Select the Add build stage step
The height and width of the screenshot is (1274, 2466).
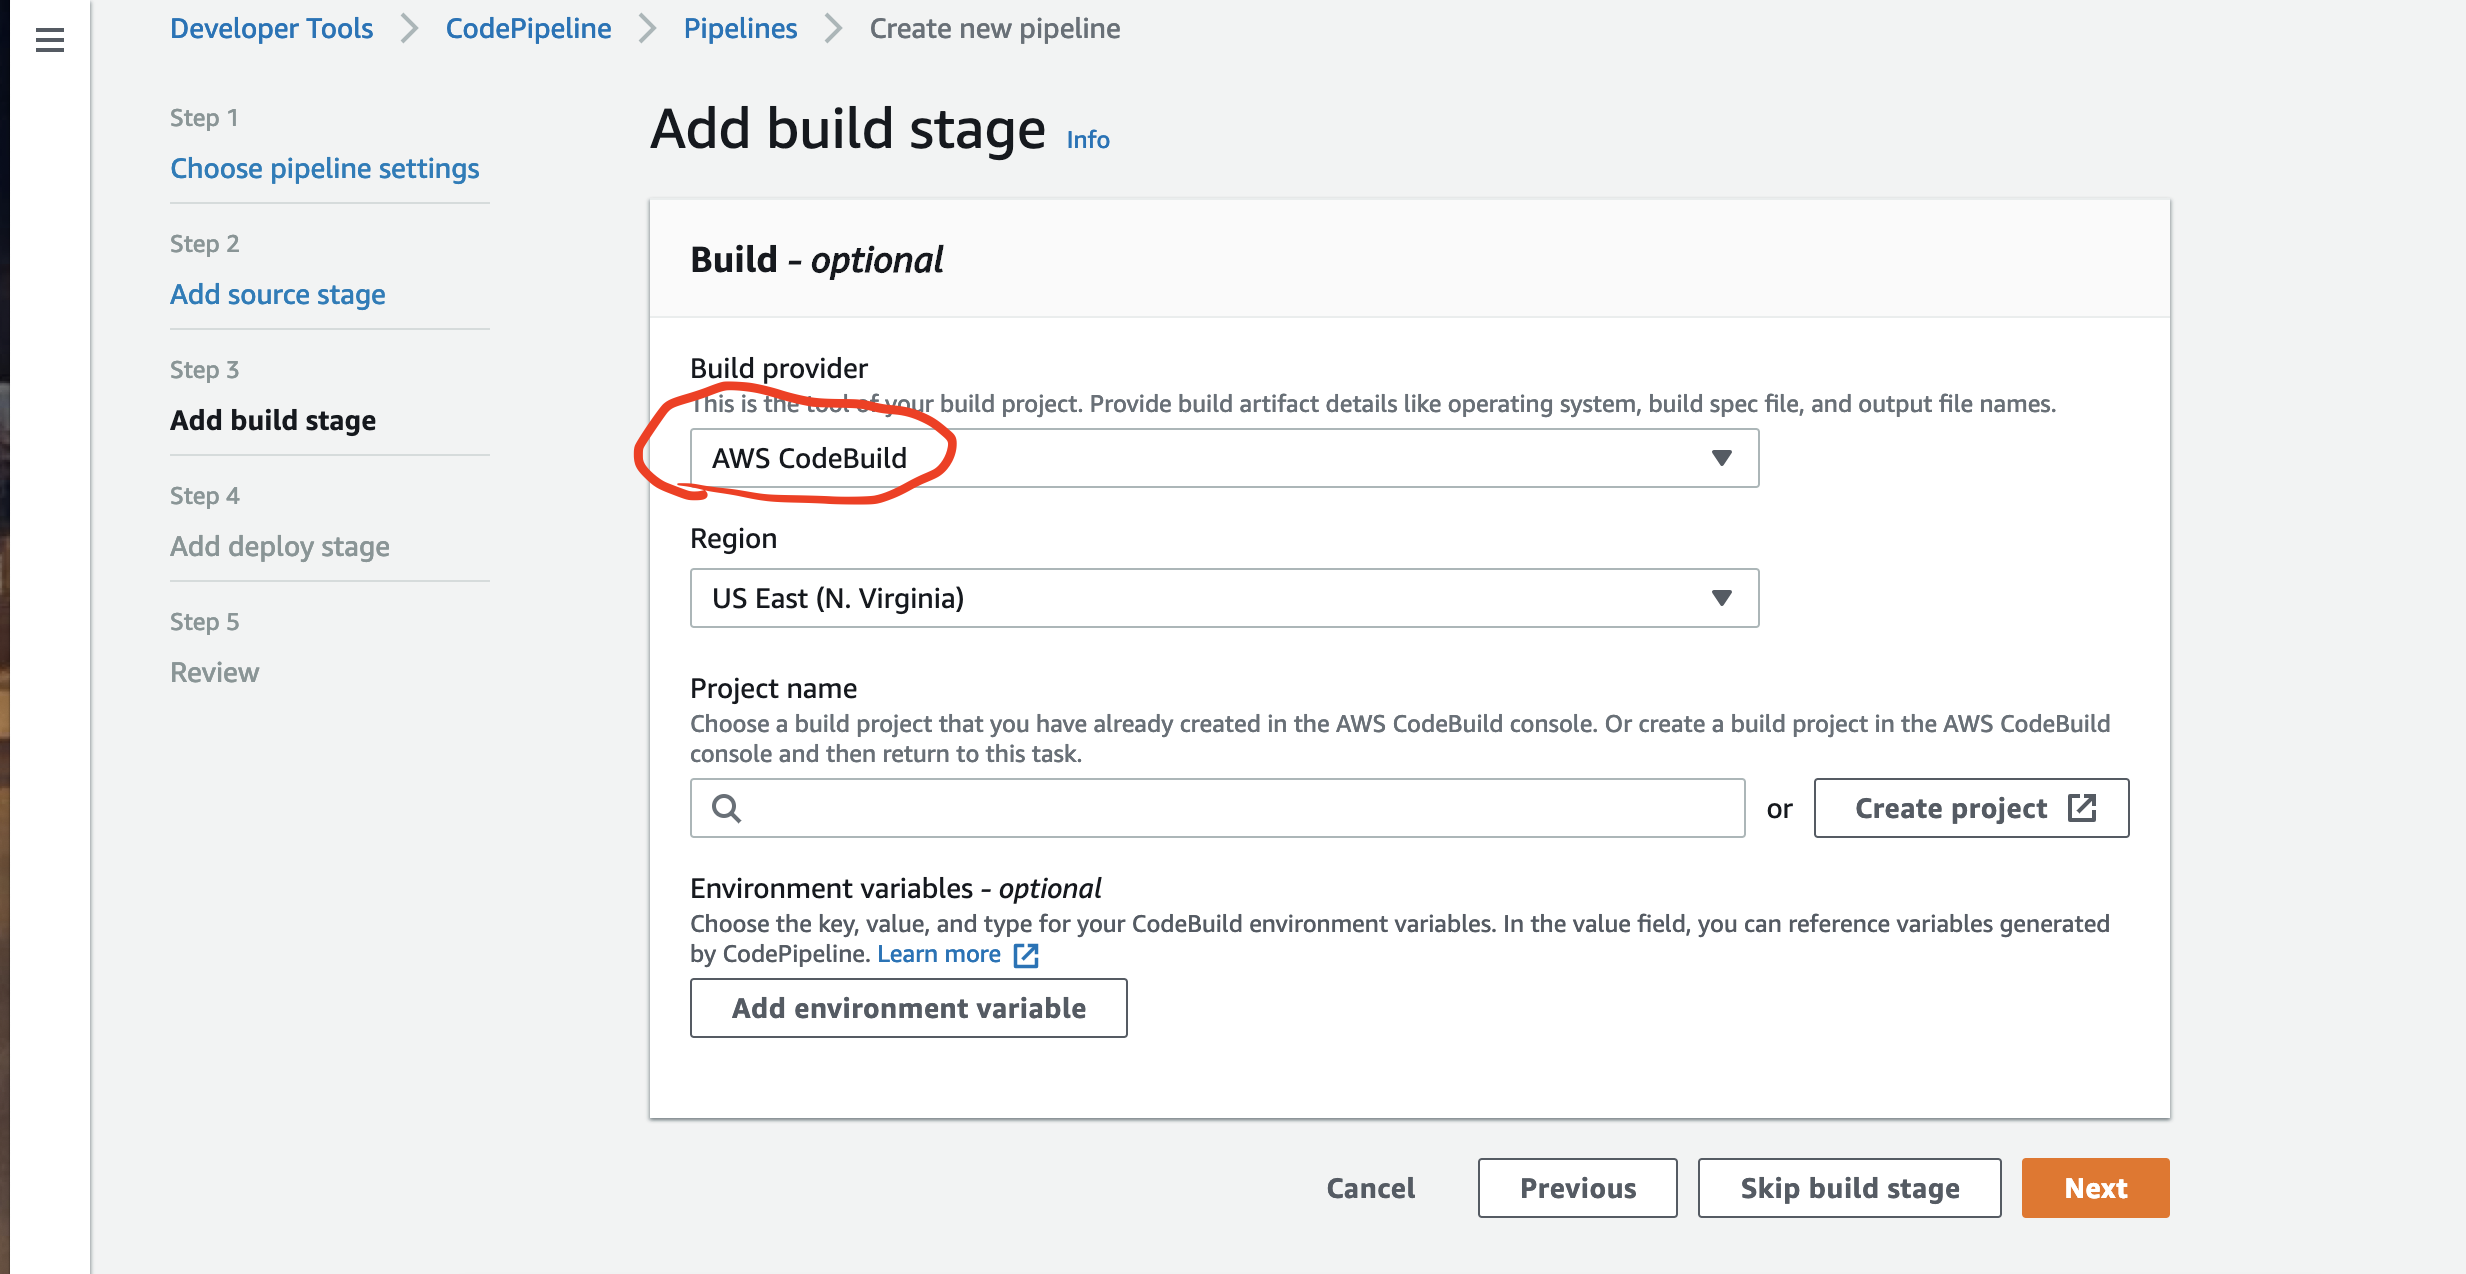(x=273, y=420)
